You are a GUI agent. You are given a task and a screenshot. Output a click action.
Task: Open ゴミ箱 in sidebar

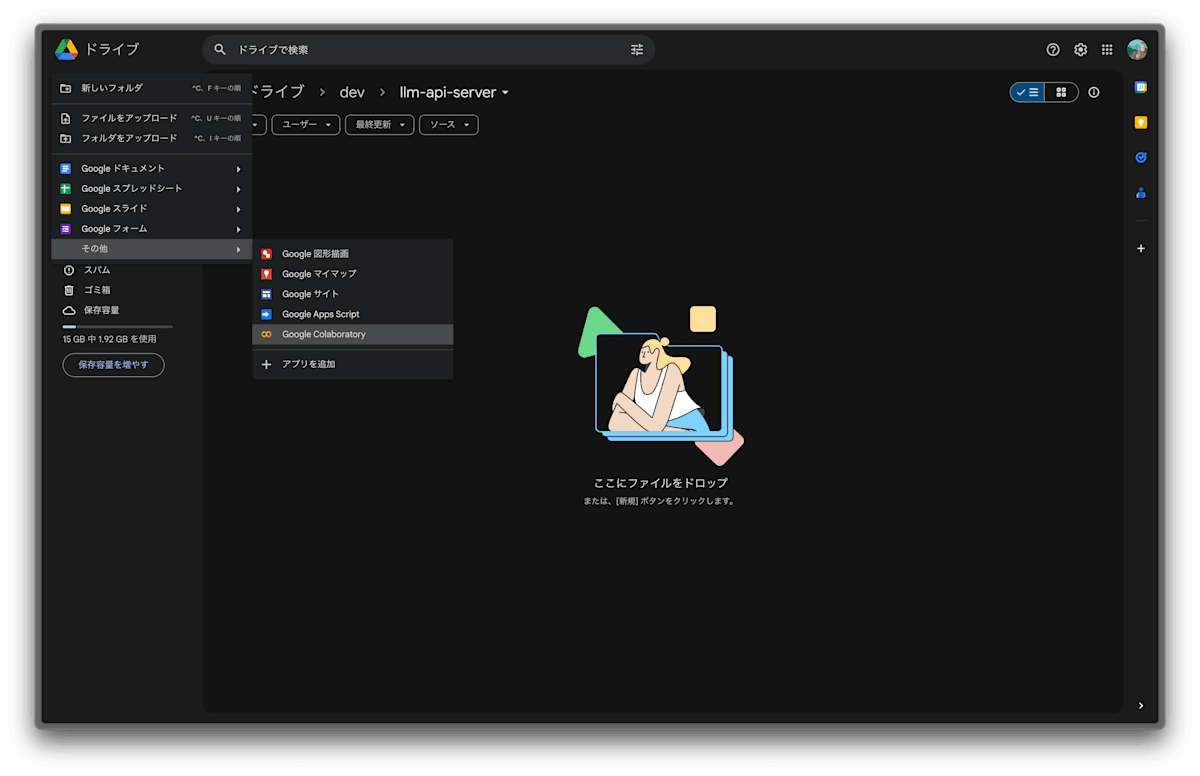pos(97,290)
